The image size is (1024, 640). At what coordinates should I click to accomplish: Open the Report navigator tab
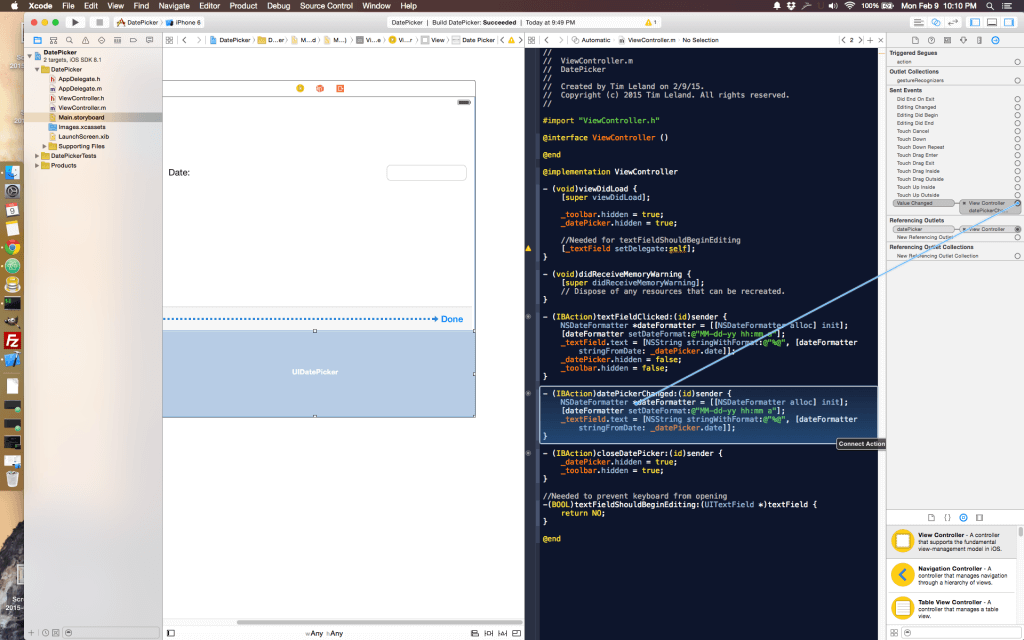(x=149, y=40)
